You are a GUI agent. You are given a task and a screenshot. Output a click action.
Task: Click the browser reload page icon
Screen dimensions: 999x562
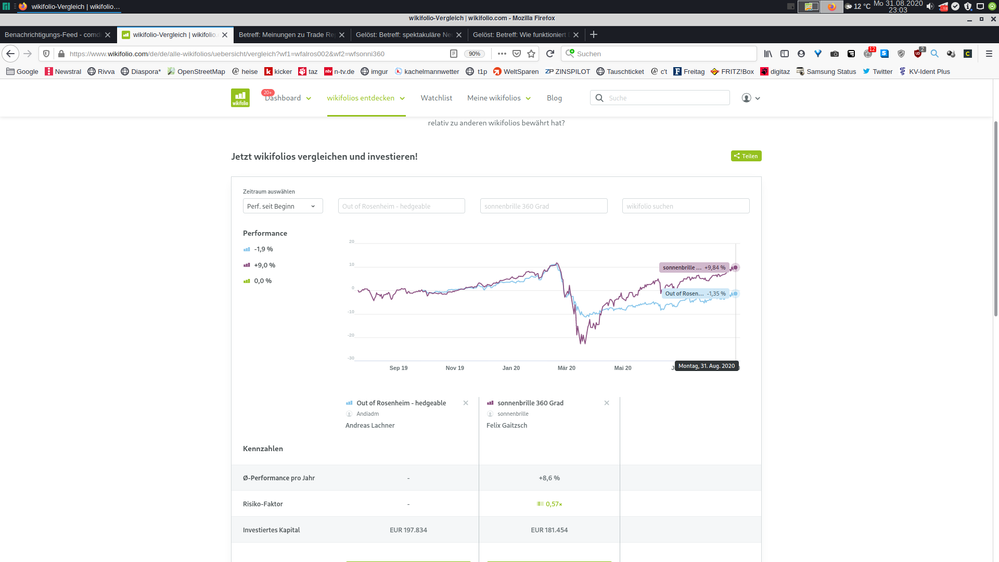550,54
